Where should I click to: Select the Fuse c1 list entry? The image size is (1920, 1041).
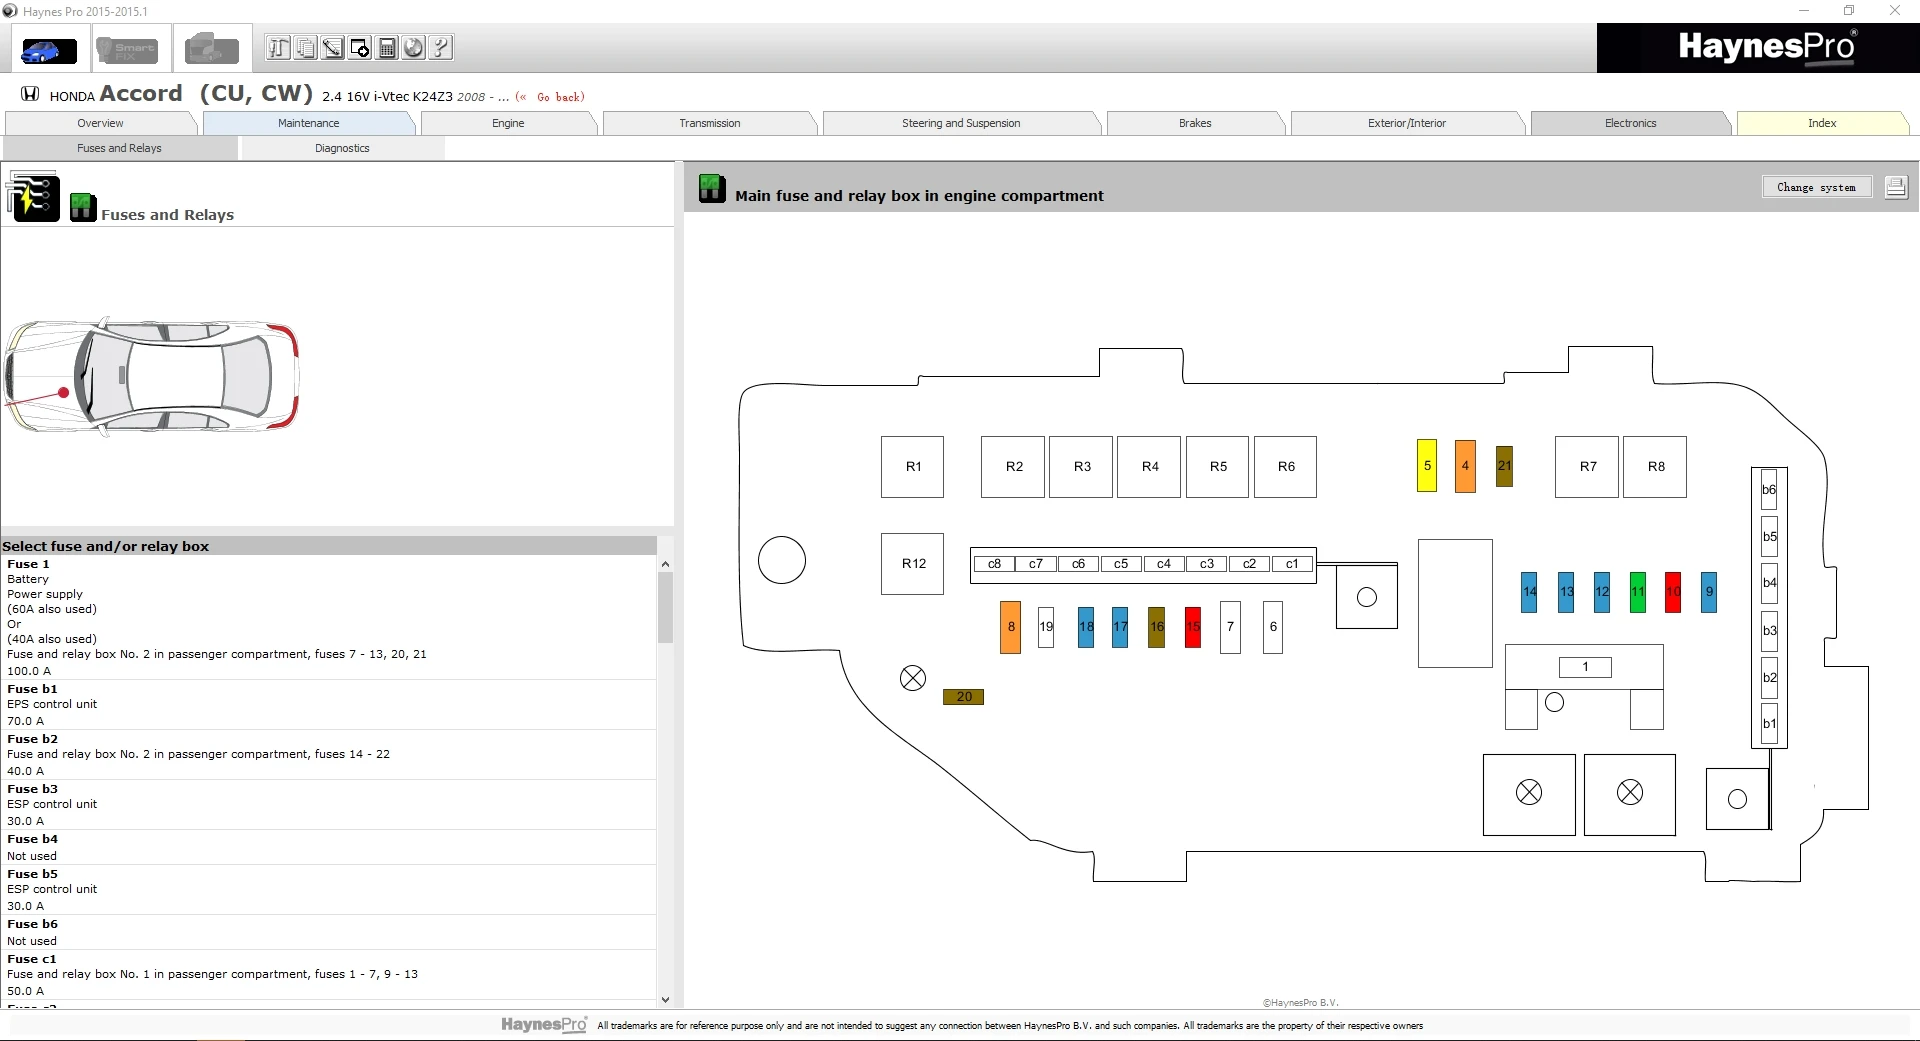click(329, 975)
